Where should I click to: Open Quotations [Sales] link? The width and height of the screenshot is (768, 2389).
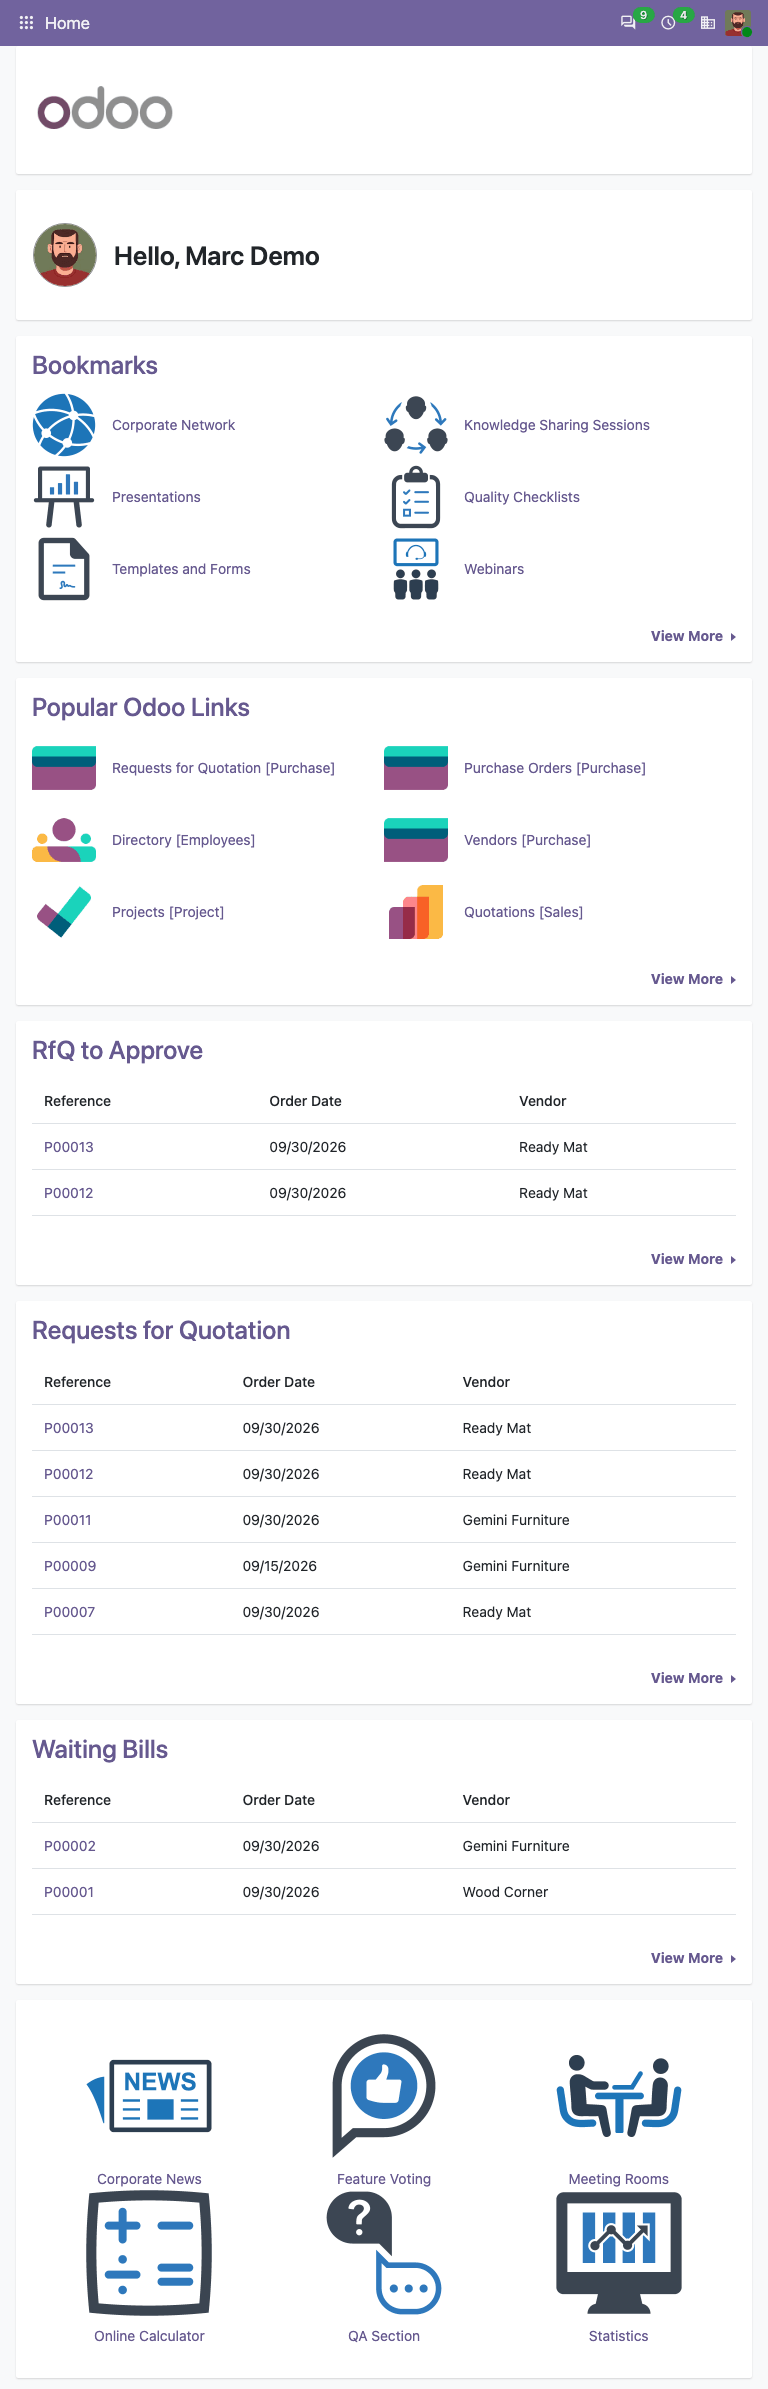[523, 912]
